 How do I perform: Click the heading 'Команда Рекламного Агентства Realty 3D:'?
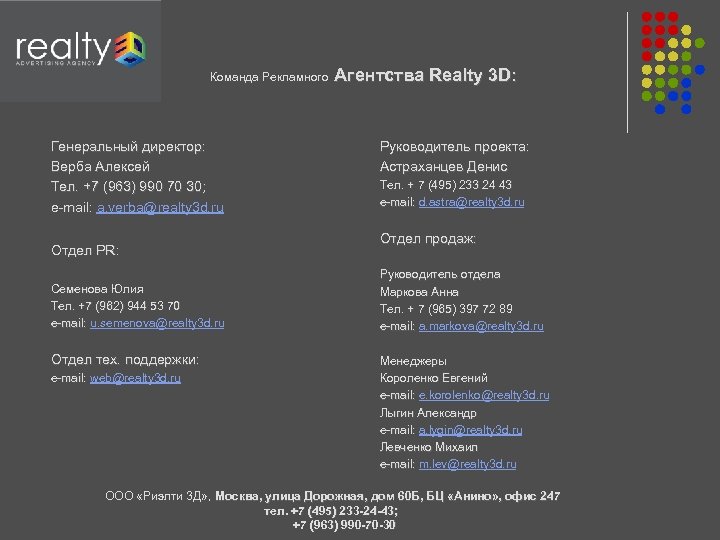(363, 75)
